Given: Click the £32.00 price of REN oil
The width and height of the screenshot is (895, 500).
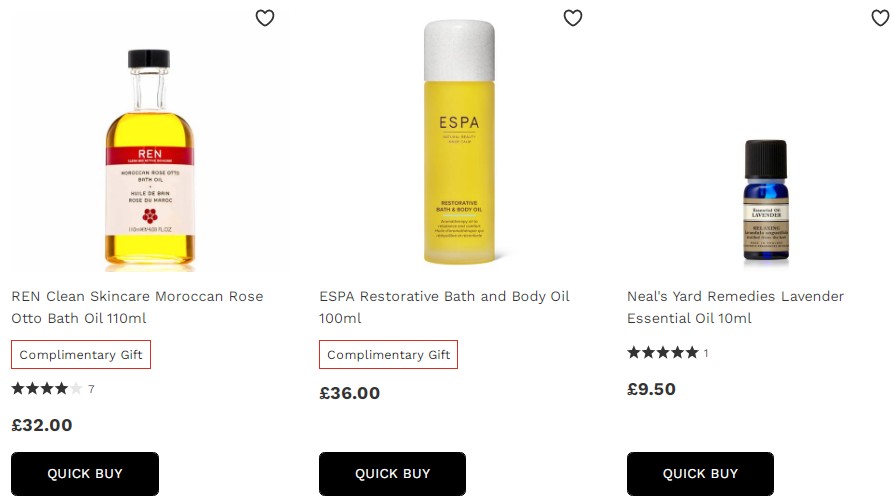Looking at the screenshot, I should pyautogui.click(x=42, y=425).
